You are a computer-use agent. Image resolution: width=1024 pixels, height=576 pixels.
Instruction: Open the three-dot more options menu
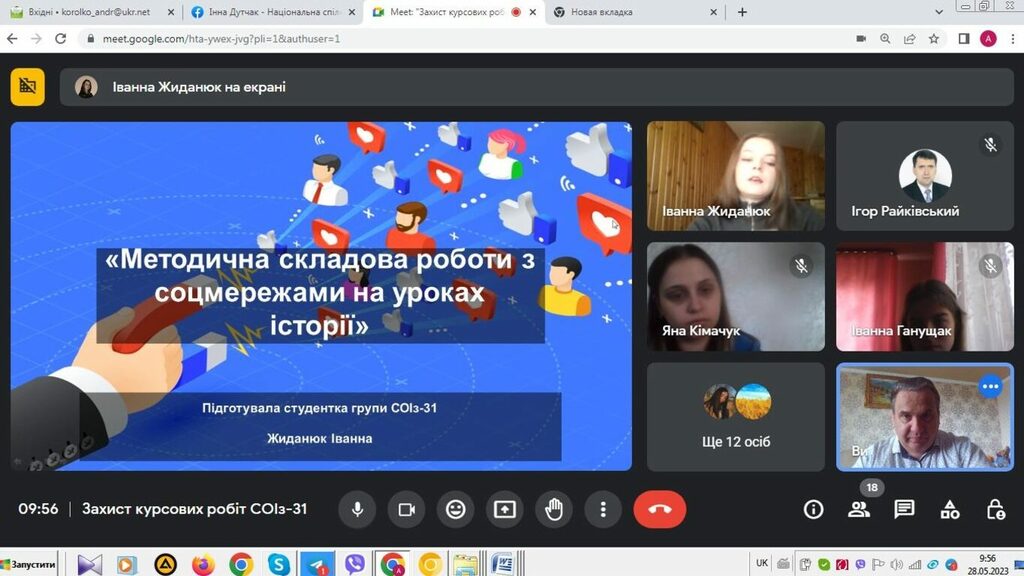(x=603, y=510)
